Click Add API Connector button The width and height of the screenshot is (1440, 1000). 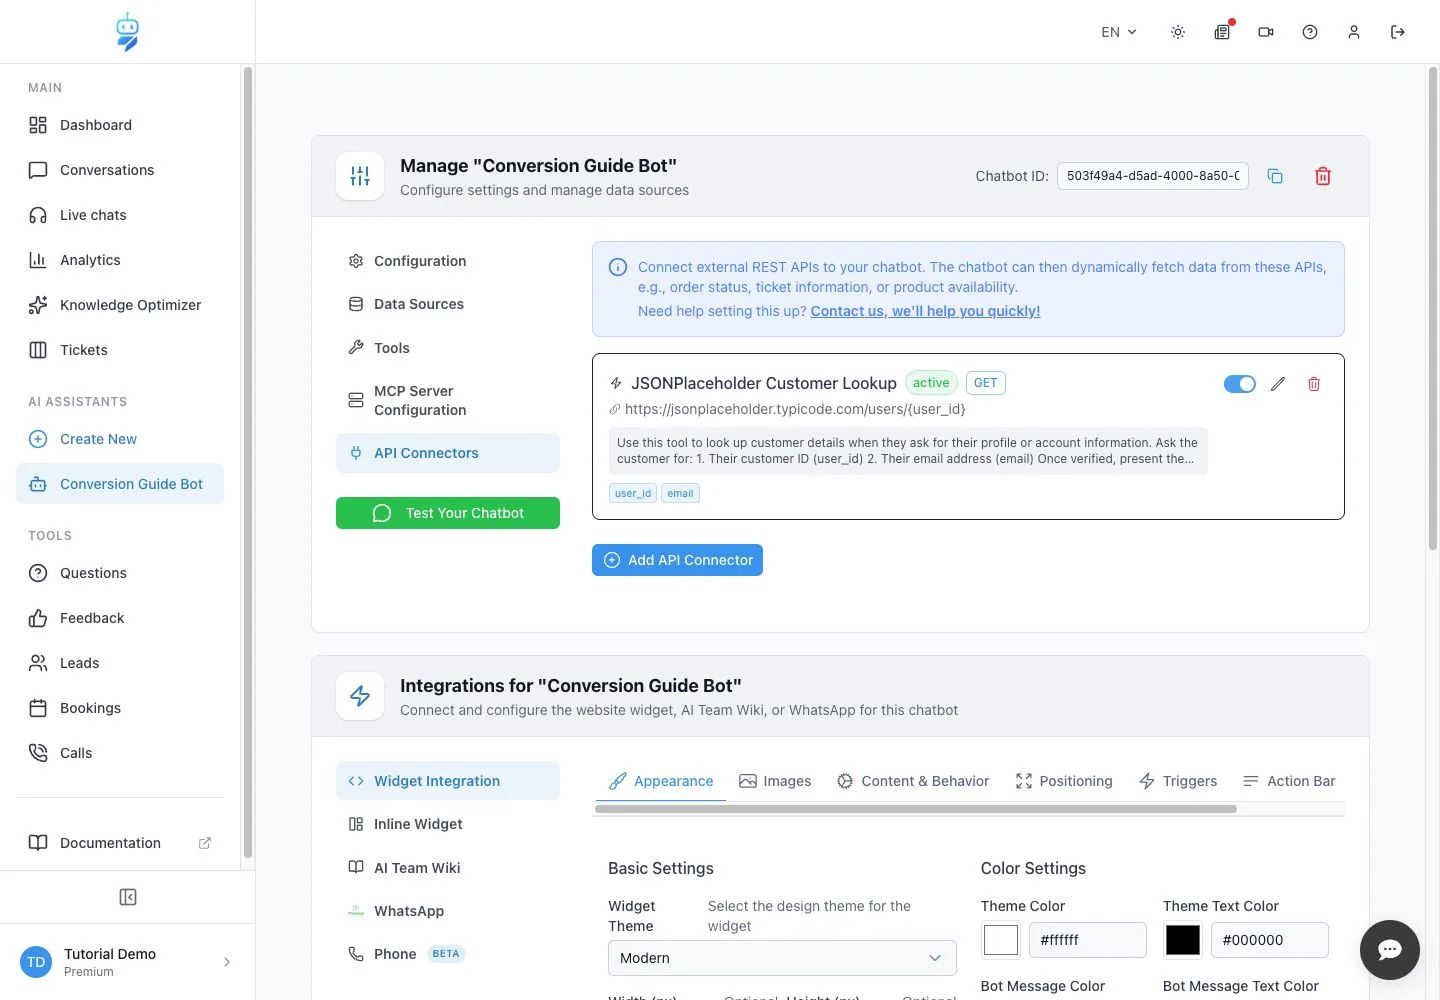tap(677, 560)
